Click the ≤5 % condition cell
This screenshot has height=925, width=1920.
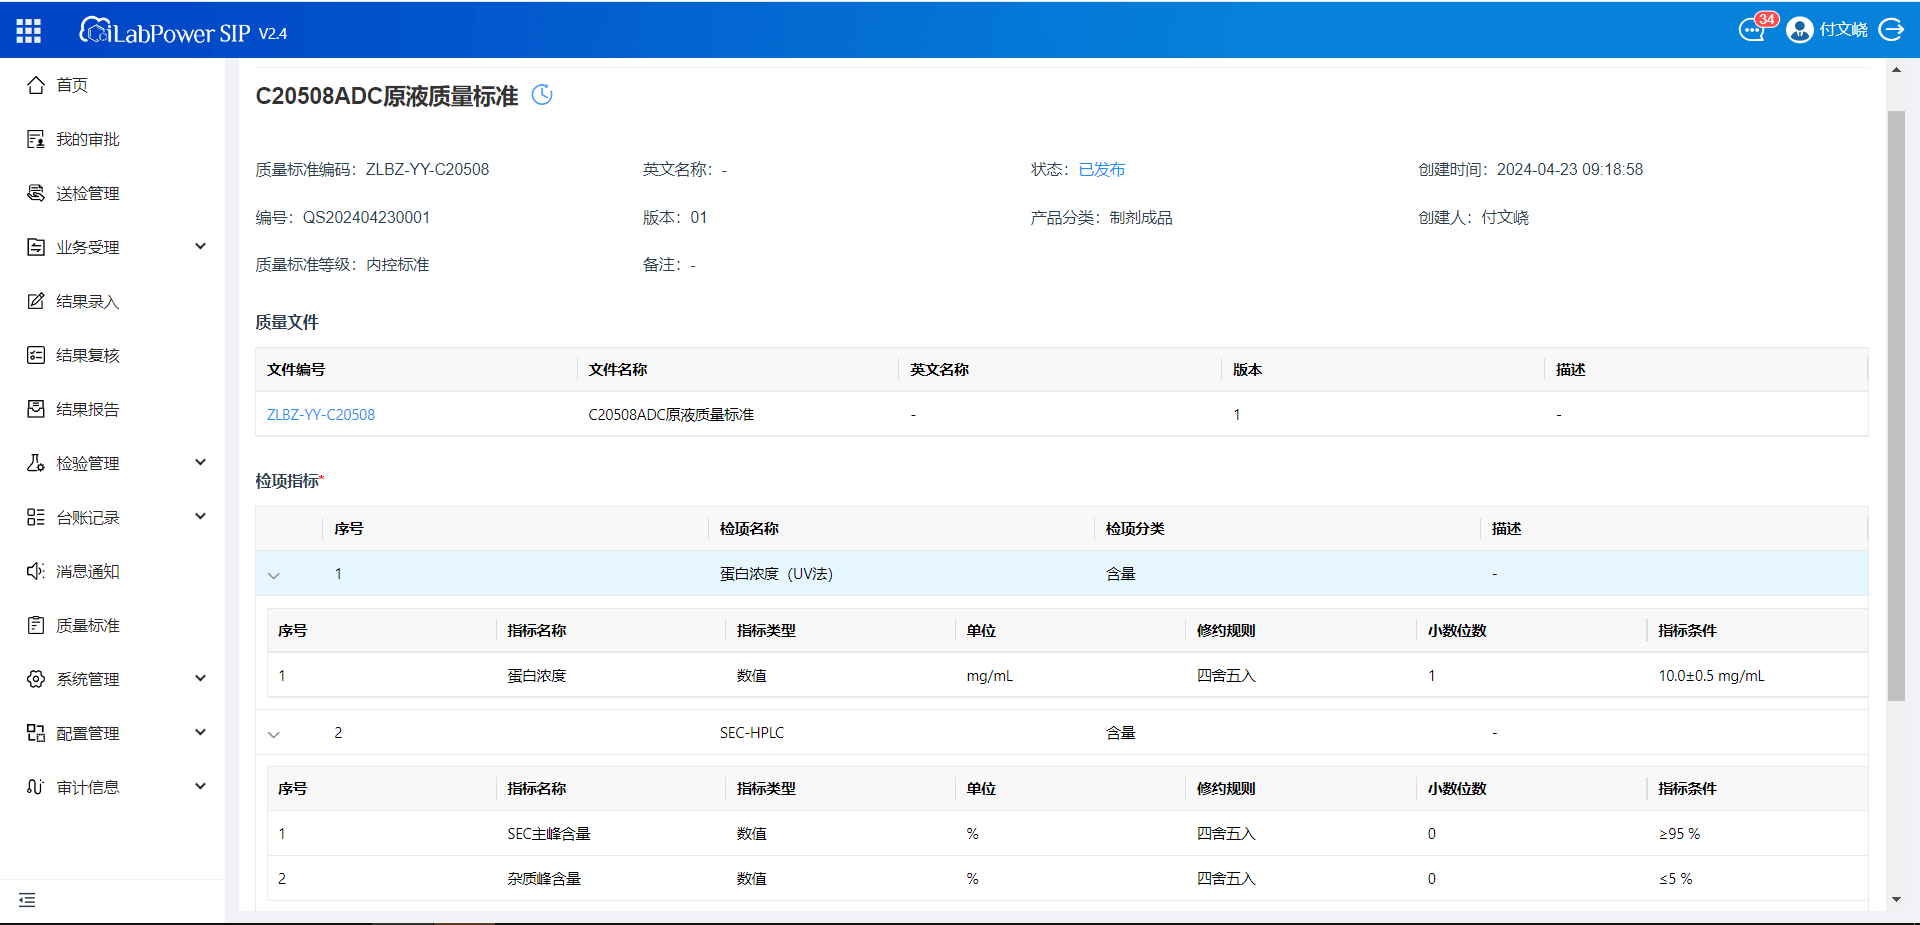pyautogui.click(x=1676, y=879)
